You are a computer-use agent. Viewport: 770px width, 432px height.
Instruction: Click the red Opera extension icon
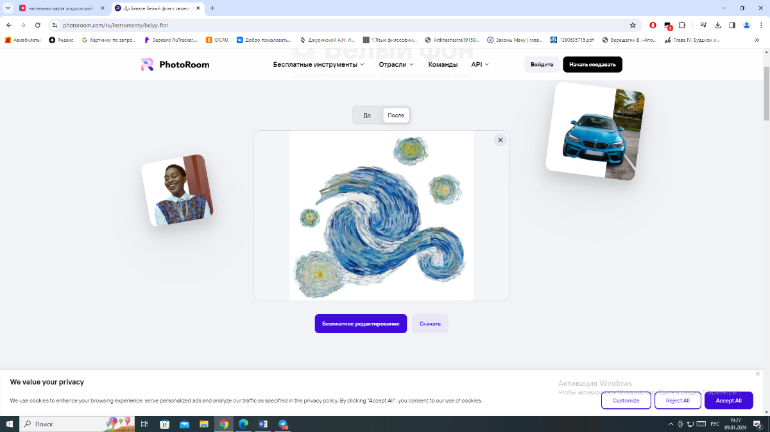[653, 25]
